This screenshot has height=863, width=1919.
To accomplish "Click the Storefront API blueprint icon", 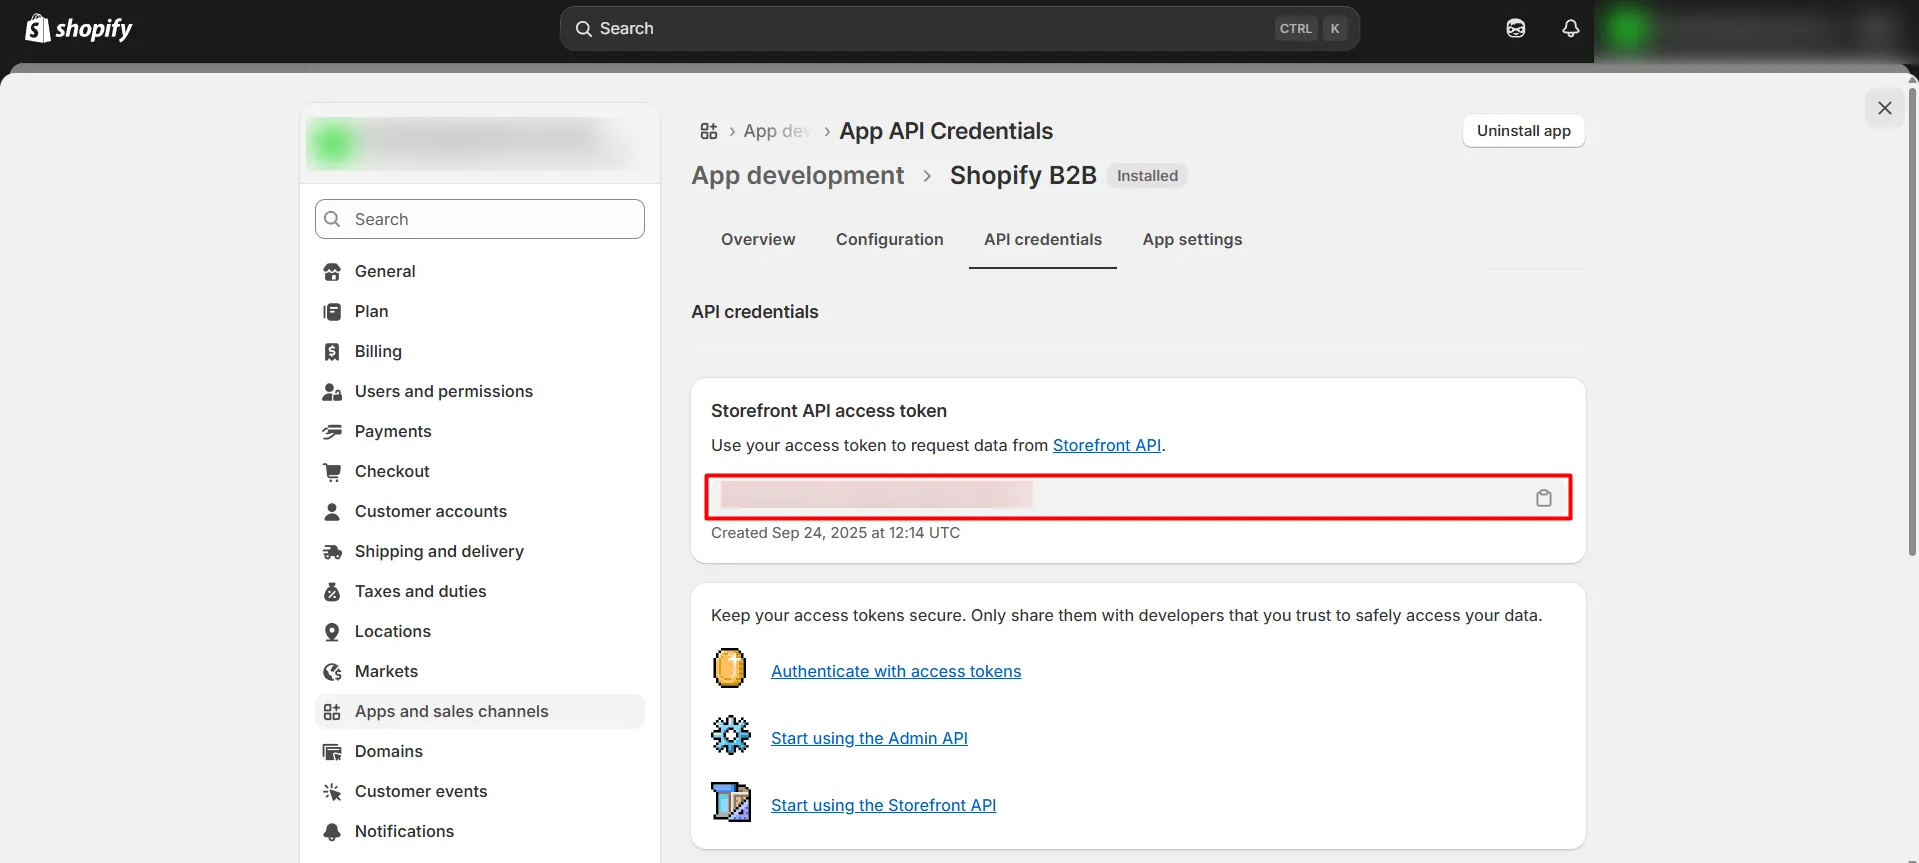I will (x=731, y=802).
